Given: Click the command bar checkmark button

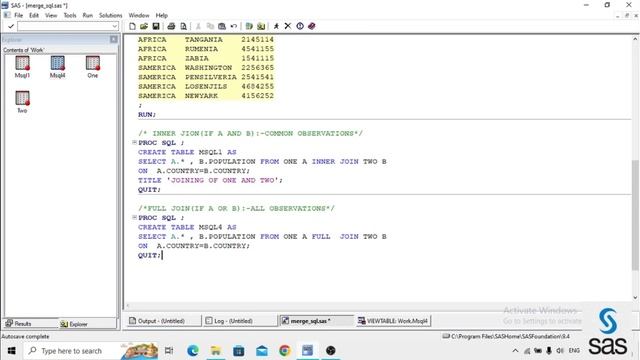Looking at the screenshot, I should 11,26.
